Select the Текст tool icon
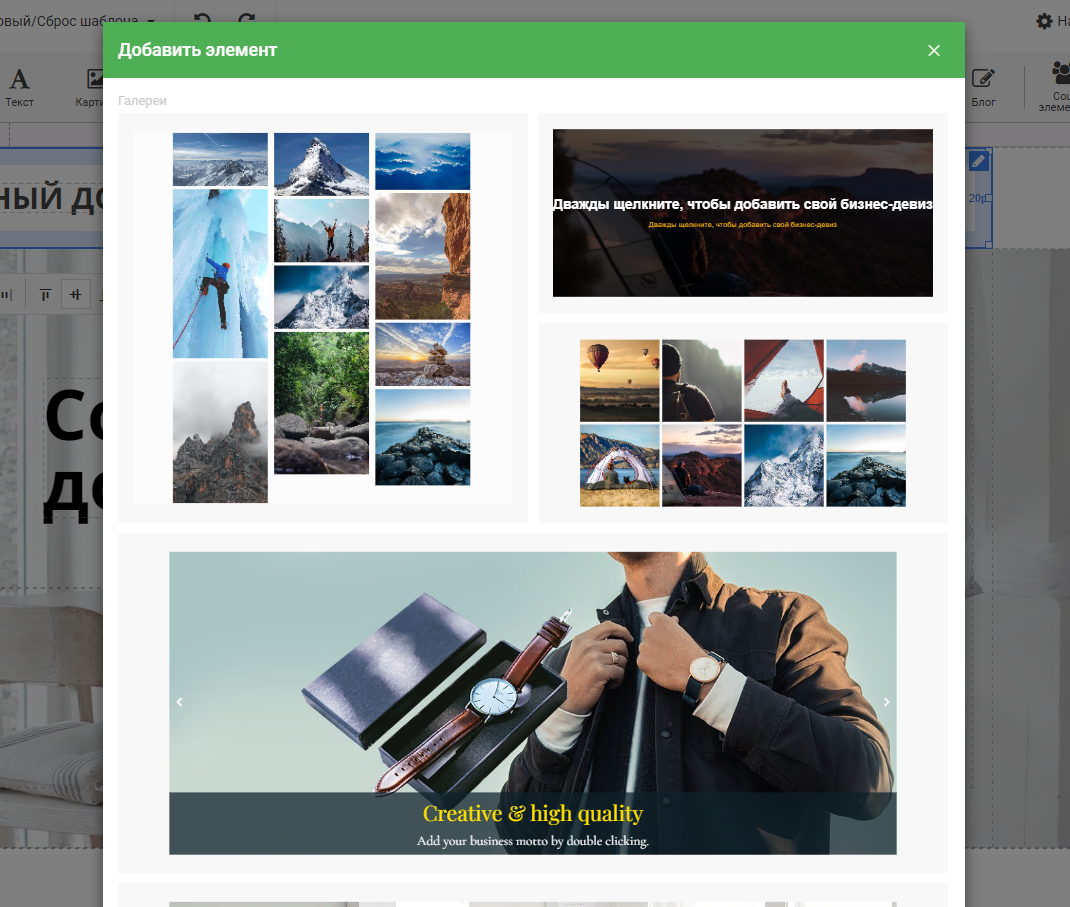 (19, 80)
